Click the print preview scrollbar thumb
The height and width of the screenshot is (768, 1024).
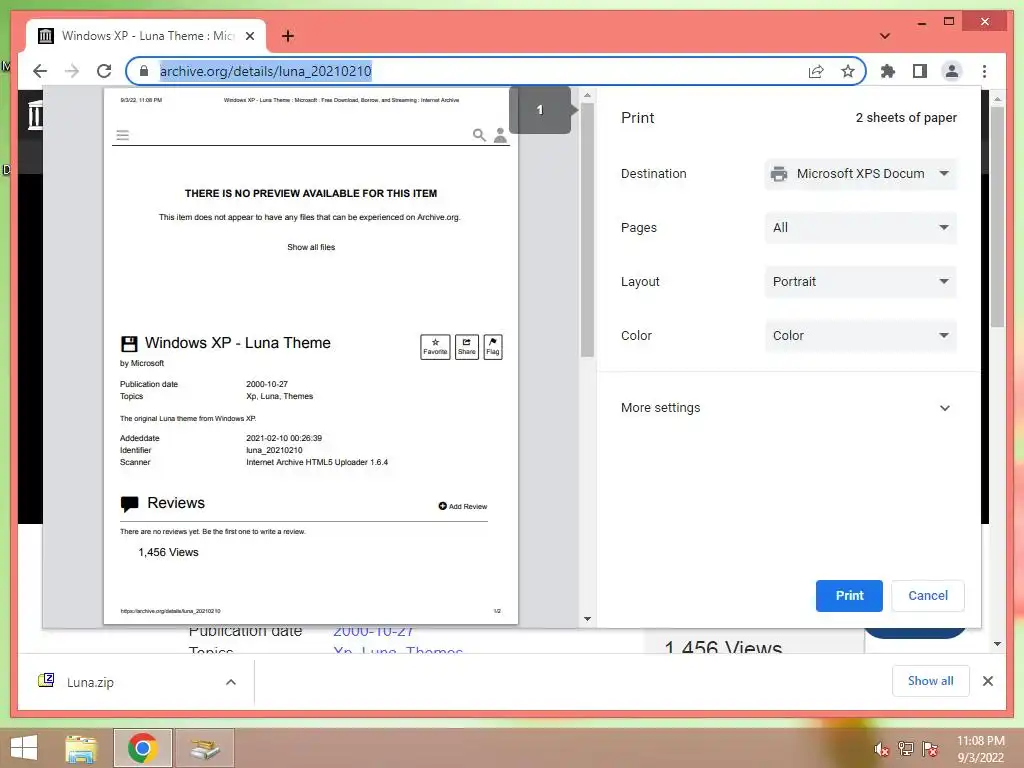[x=587, y=230]
